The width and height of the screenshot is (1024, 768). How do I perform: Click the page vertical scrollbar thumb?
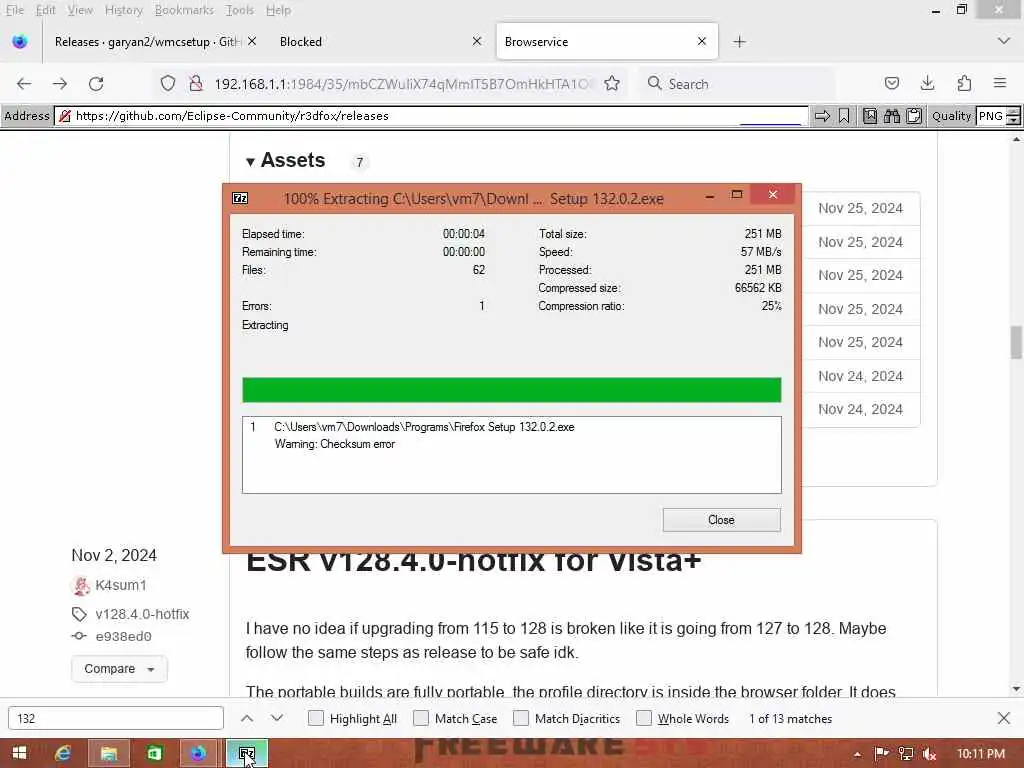[x=1016, y=342]
